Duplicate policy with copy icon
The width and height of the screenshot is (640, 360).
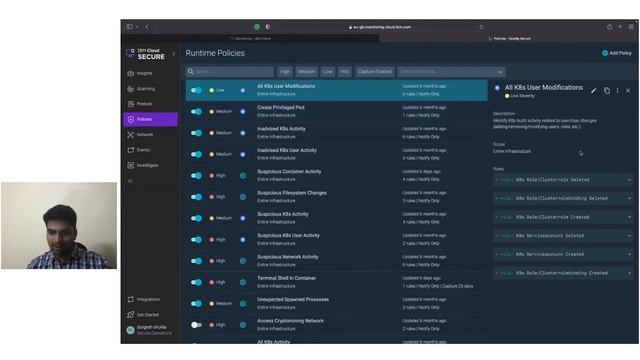click(607, 91)
